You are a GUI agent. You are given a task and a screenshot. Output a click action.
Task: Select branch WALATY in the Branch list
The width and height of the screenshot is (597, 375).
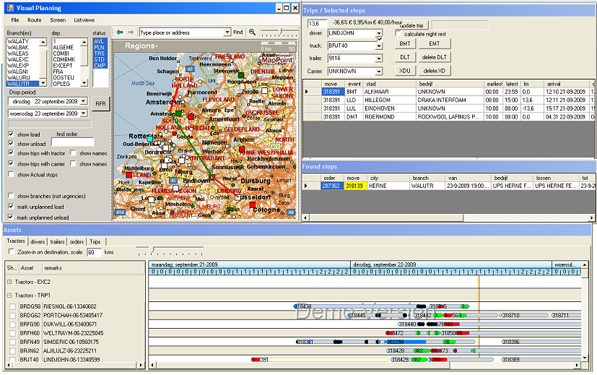pos(22,41)
